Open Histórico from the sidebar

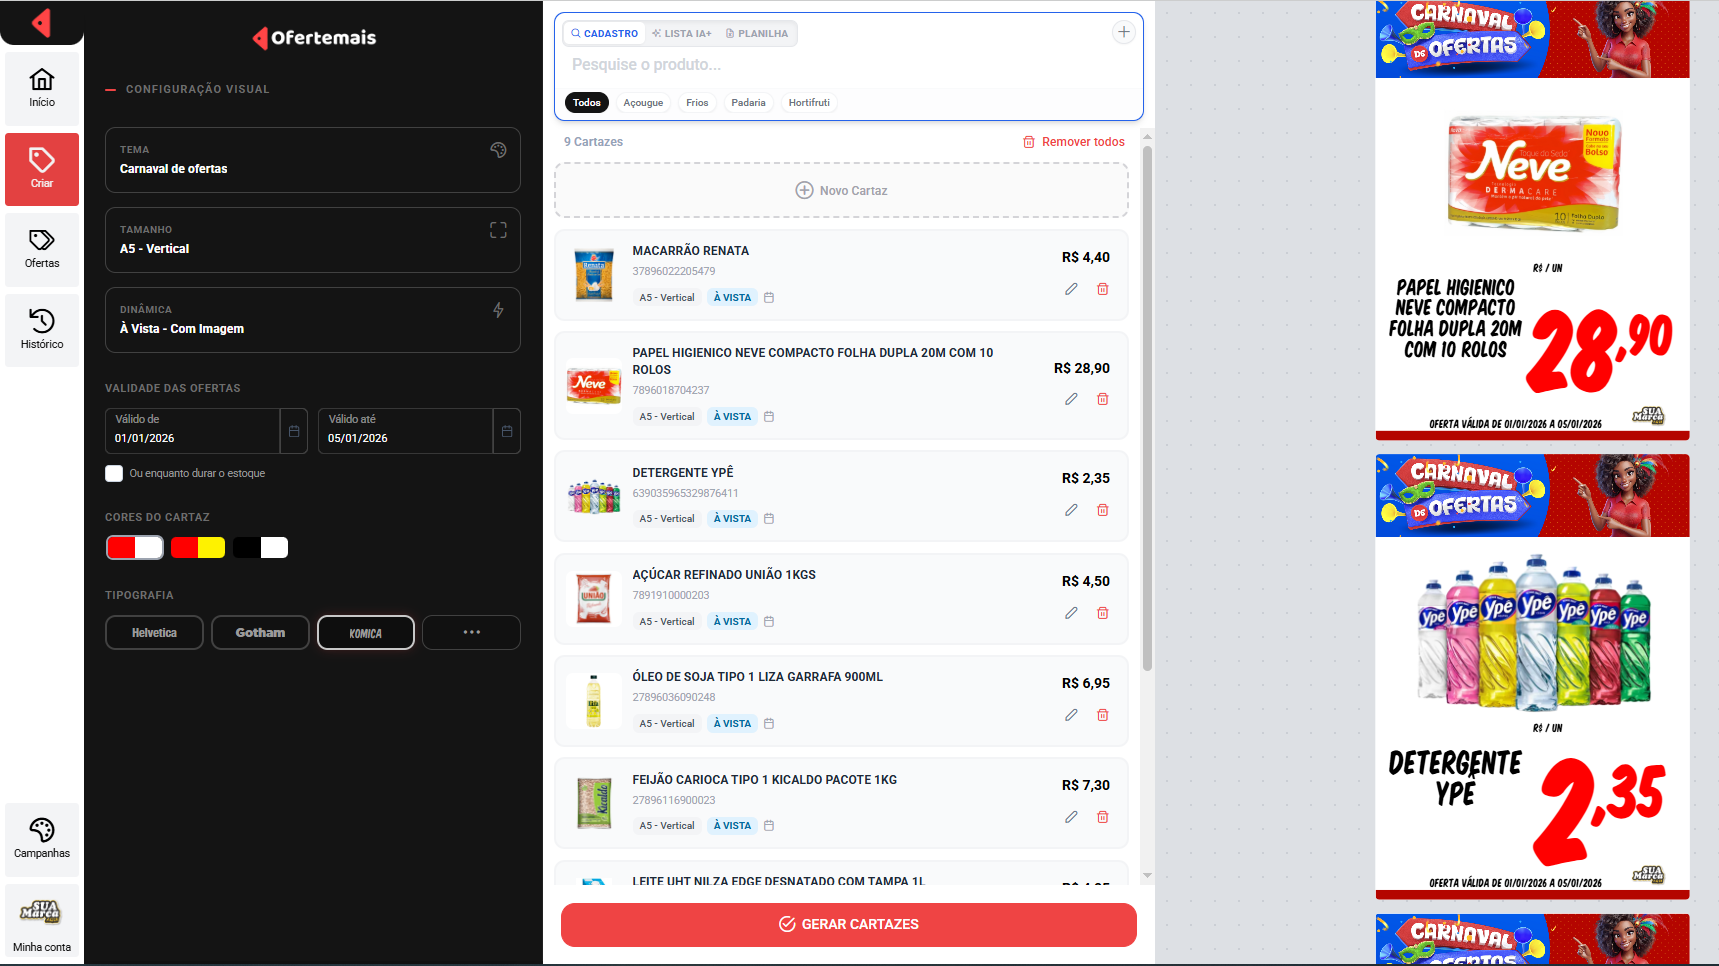[42, 329]
